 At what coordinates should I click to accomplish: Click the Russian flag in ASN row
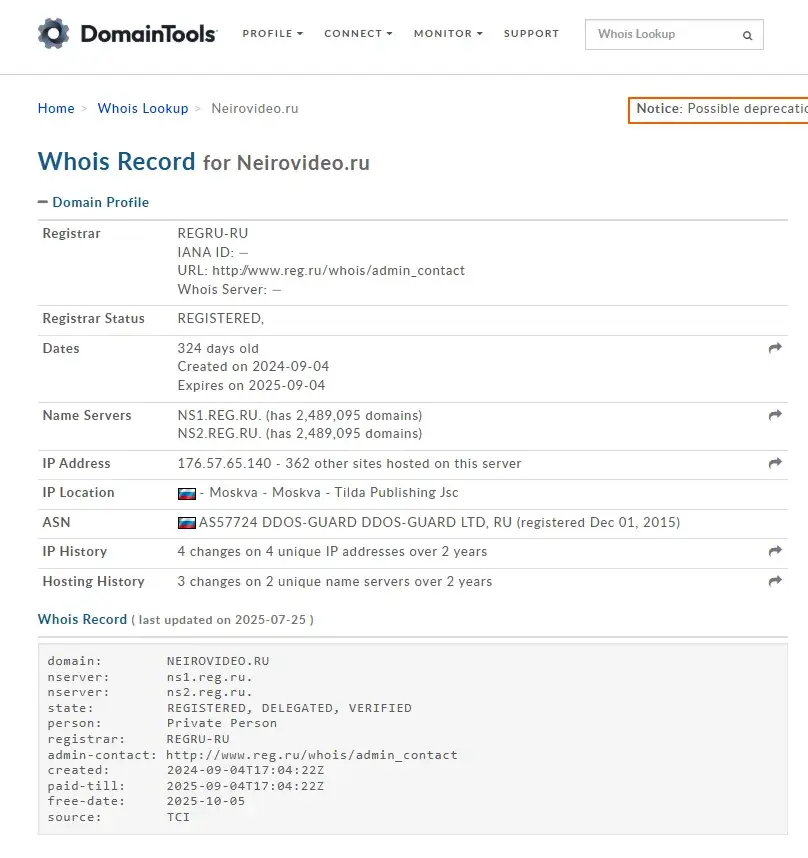(x=187, y=523)
